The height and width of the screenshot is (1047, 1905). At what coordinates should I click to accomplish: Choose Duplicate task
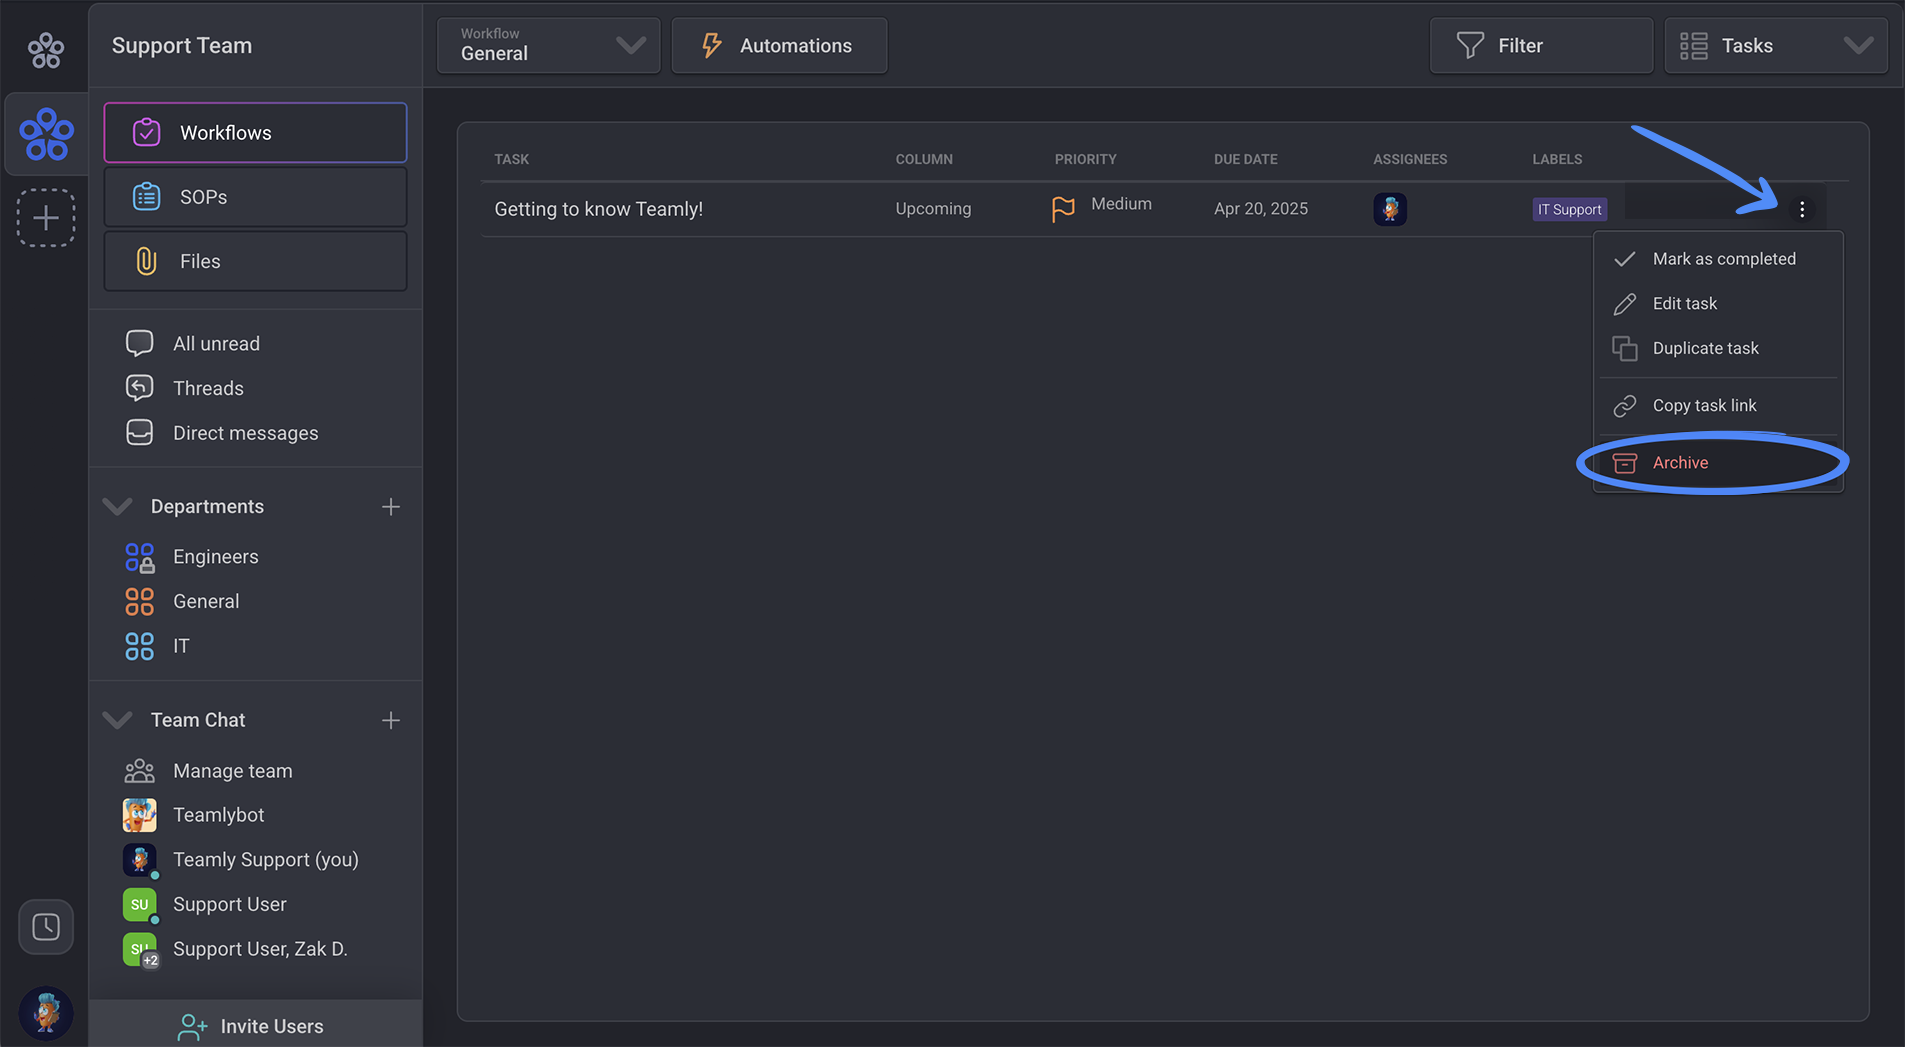click(x=1717, y=348)
